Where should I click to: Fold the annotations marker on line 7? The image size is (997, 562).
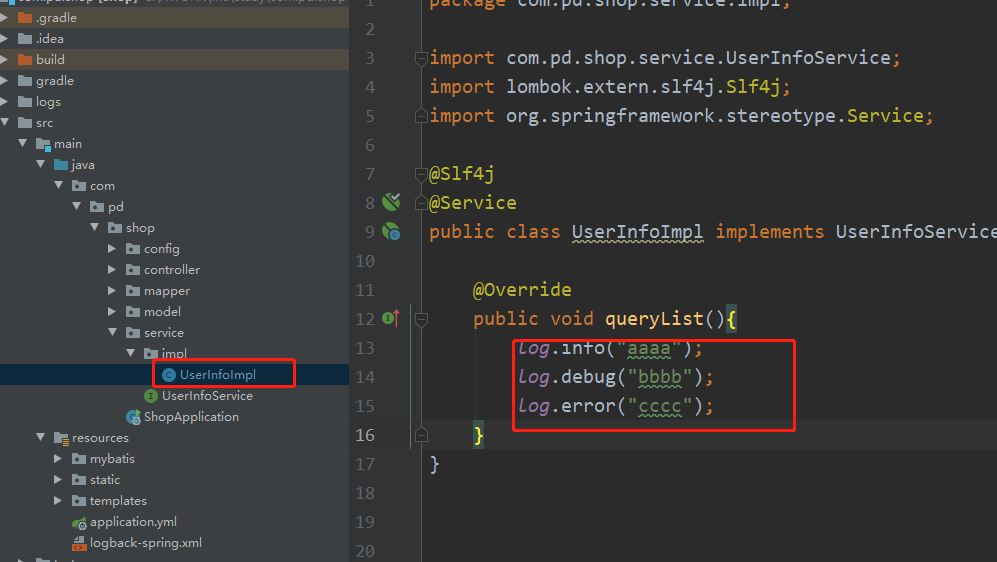[421, 174]
